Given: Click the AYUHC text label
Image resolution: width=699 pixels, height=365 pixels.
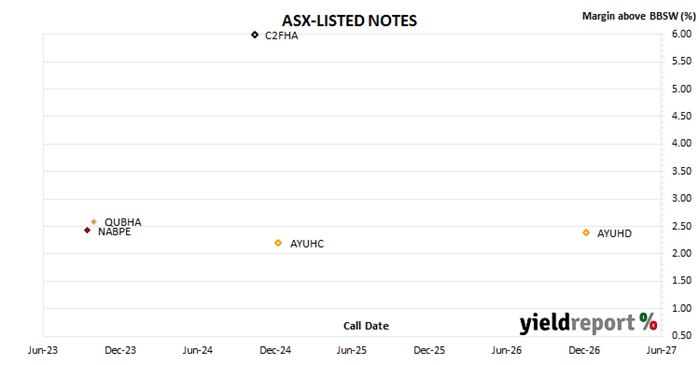Looking at the screenshot, I should pos(307,244).
